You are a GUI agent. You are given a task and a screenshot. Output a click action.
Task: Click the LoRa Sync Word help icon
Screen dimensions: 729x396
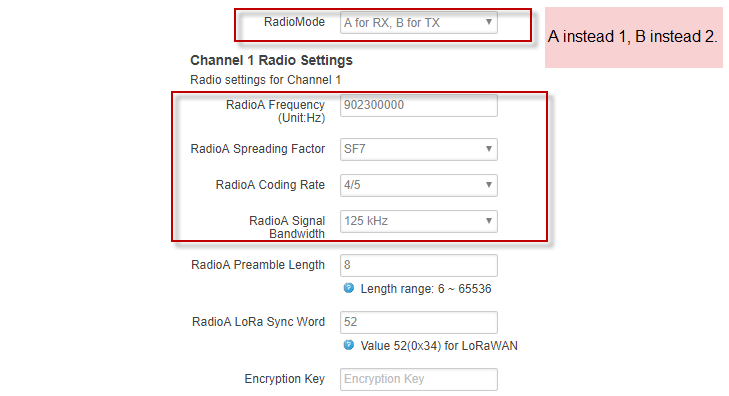coord(348,345)
